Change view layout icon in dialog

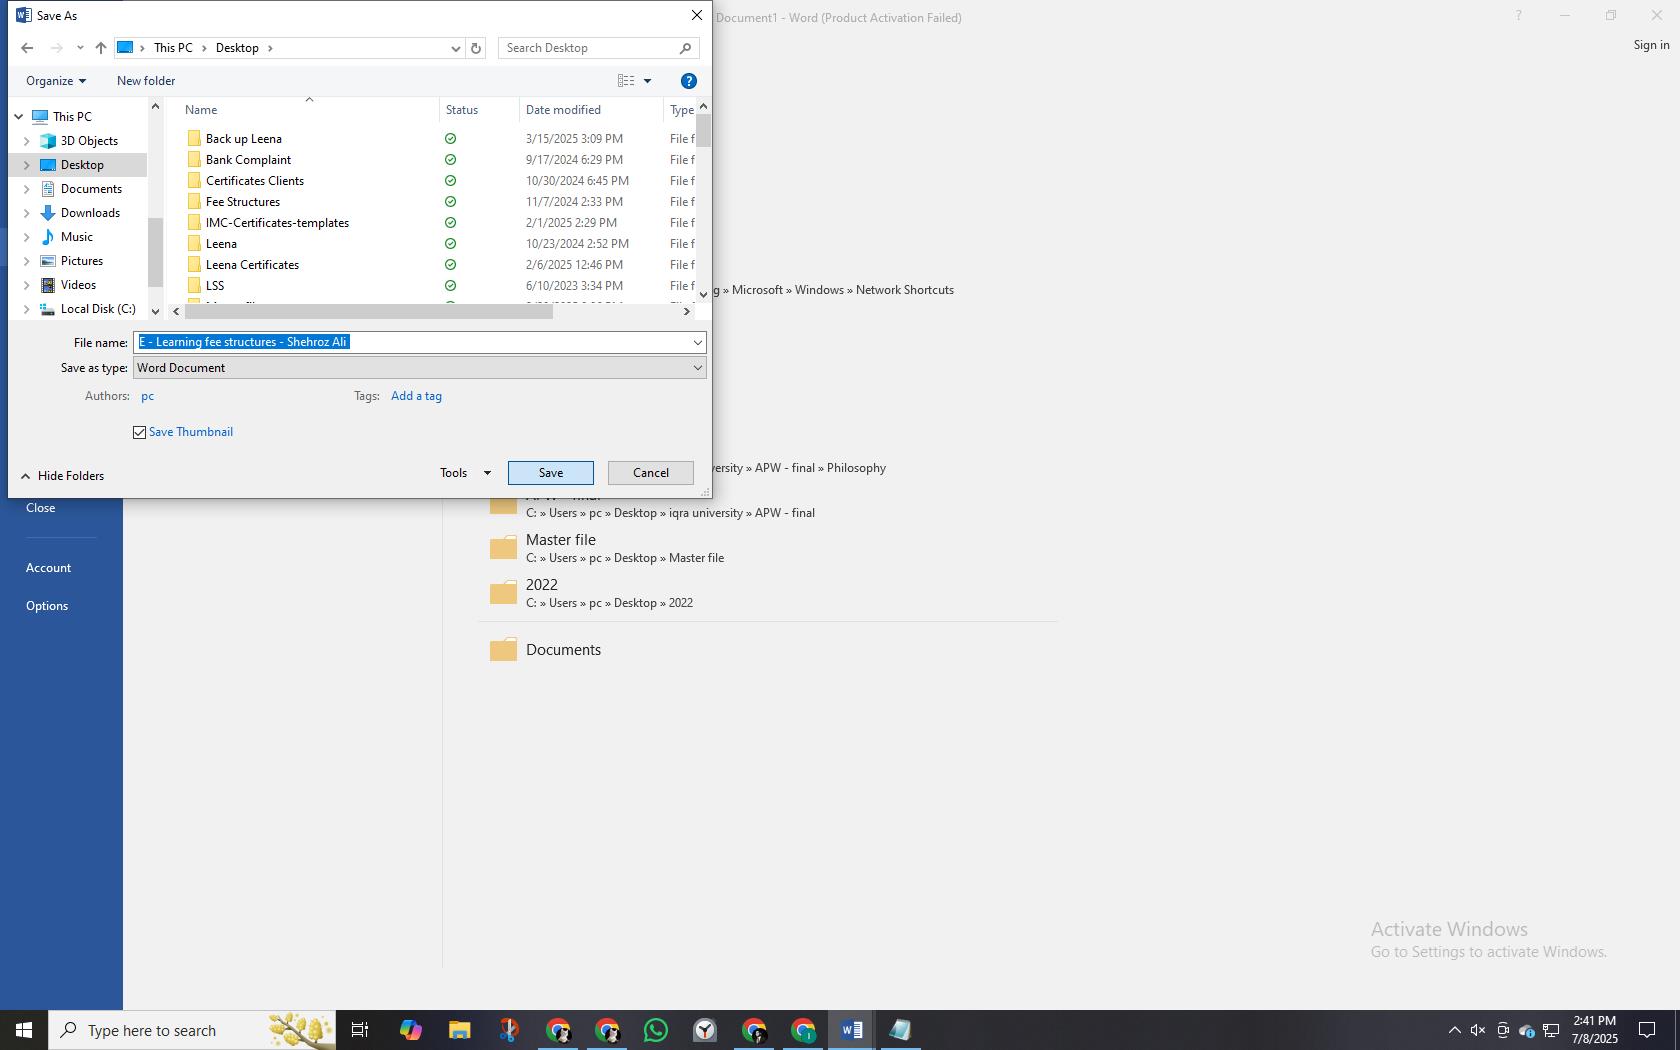point(626,81)
